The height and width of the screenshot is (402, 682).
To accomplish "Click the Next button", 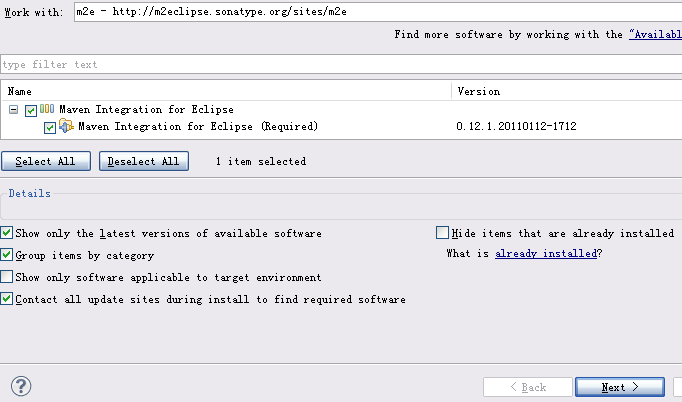I will [x=620, y=387].
